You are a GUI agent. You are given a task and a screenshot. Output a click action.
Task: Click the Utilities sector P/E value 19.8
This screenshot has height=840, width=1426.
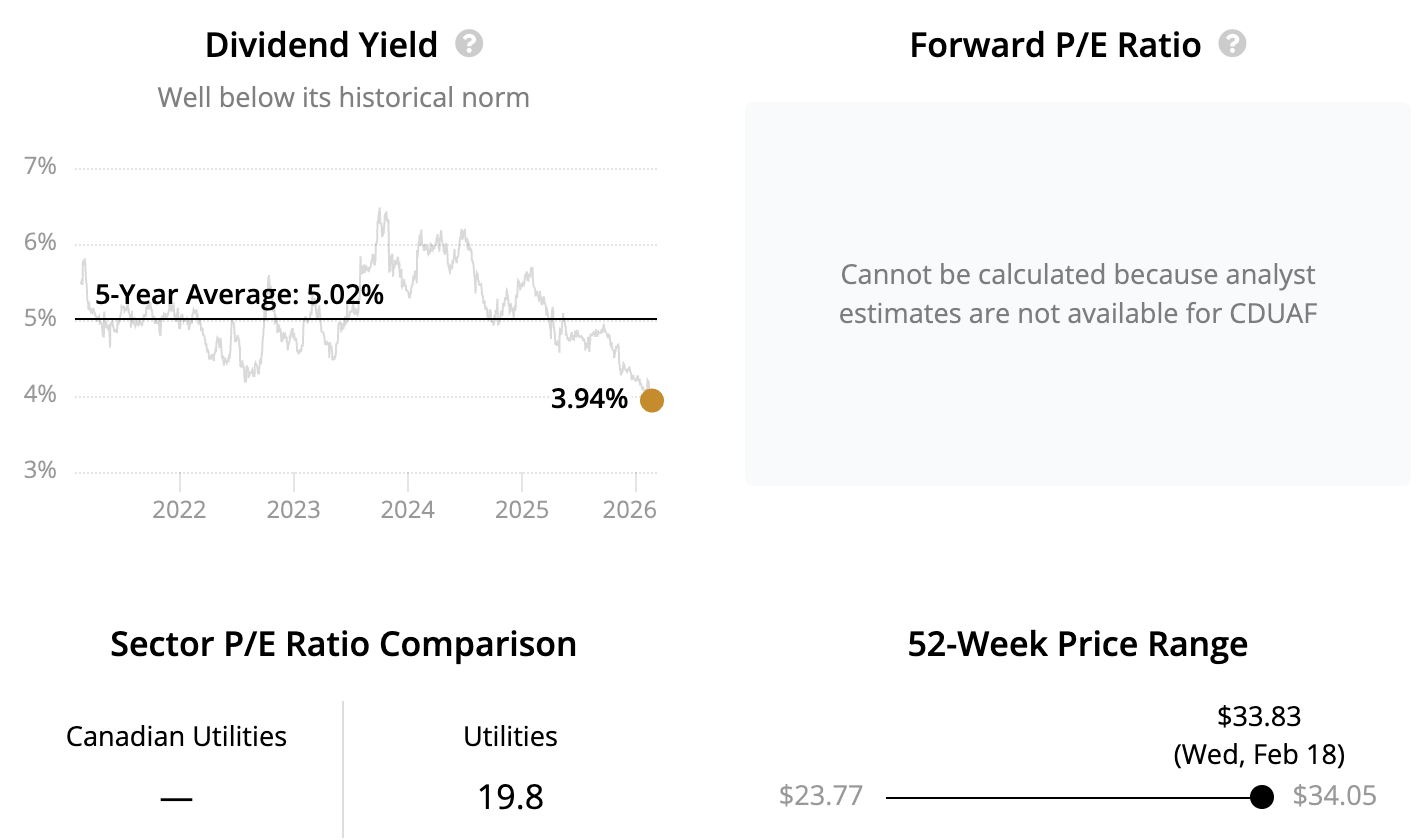[510, 797]
